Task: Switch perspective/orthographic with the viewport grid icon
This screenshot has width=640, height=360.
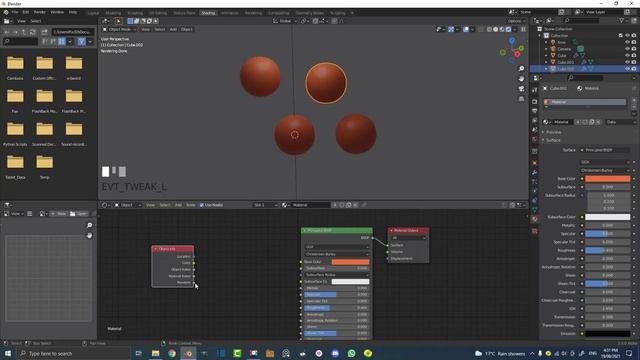Action: point(521,99)
